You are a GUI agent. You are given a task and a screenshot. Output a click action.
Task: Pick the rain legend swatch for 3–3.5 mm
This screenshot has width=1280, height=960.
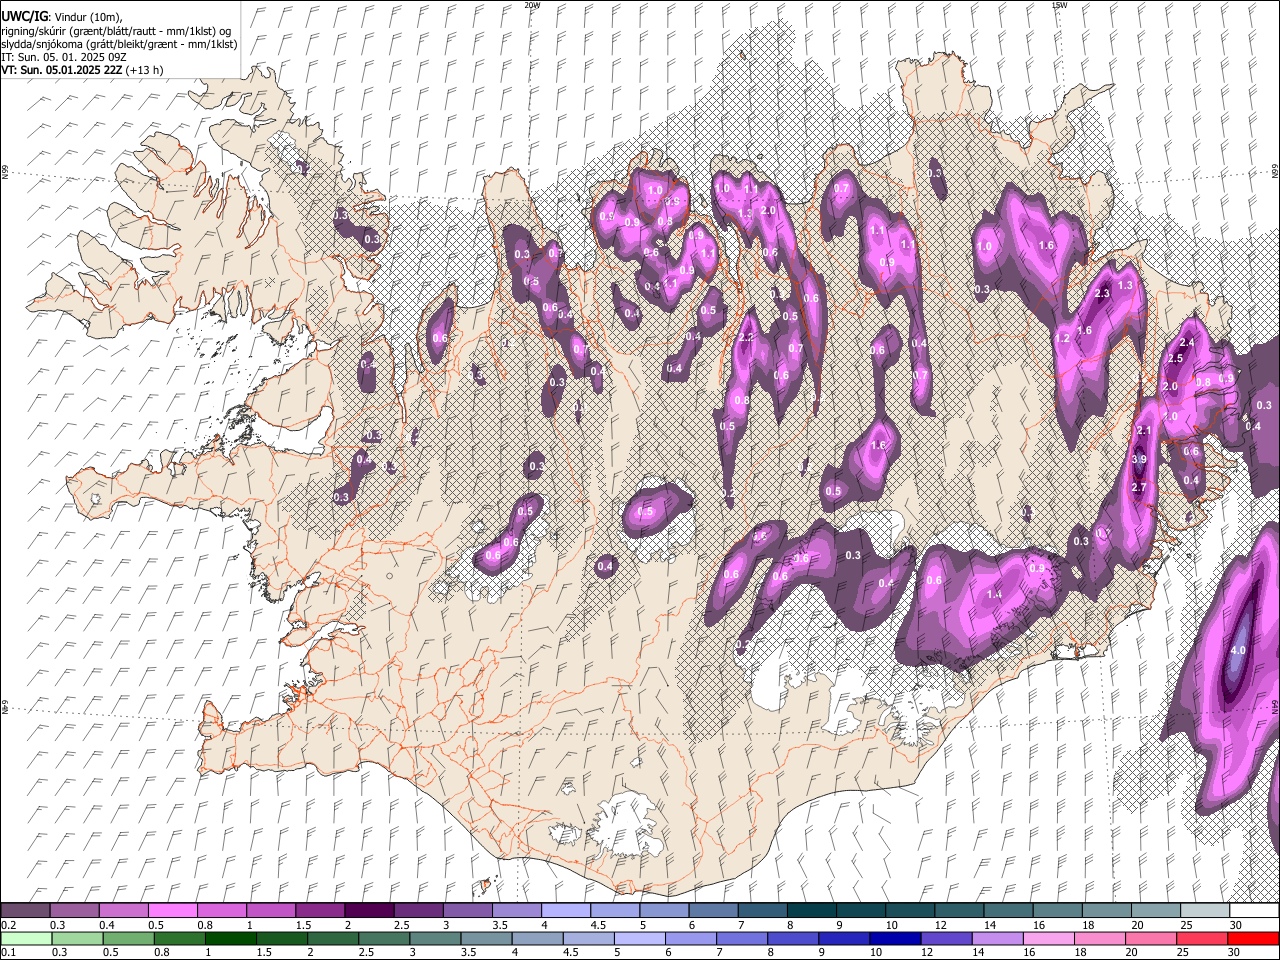(x=434, y=938)
